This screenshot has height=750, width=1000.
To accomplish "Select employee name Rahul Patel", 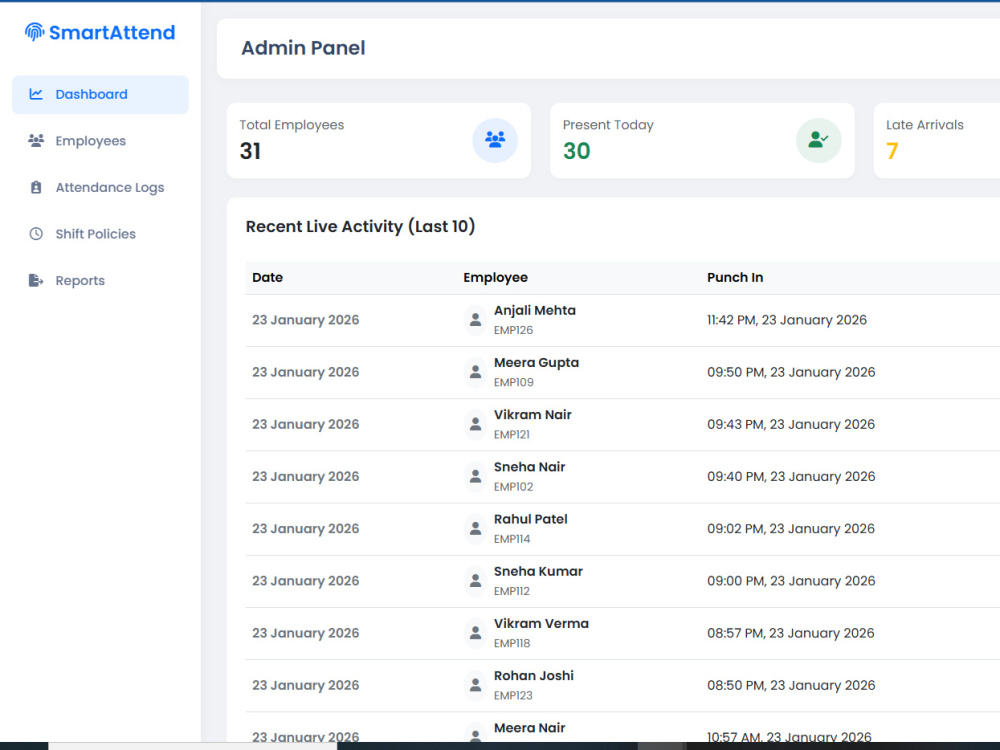I will [x=531, y=520].
